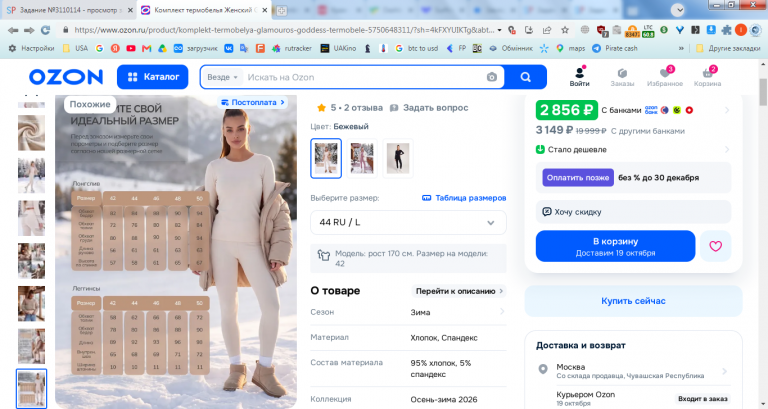Click the browser address bar URL
The image size is (768, 409).
pos(284,30)
